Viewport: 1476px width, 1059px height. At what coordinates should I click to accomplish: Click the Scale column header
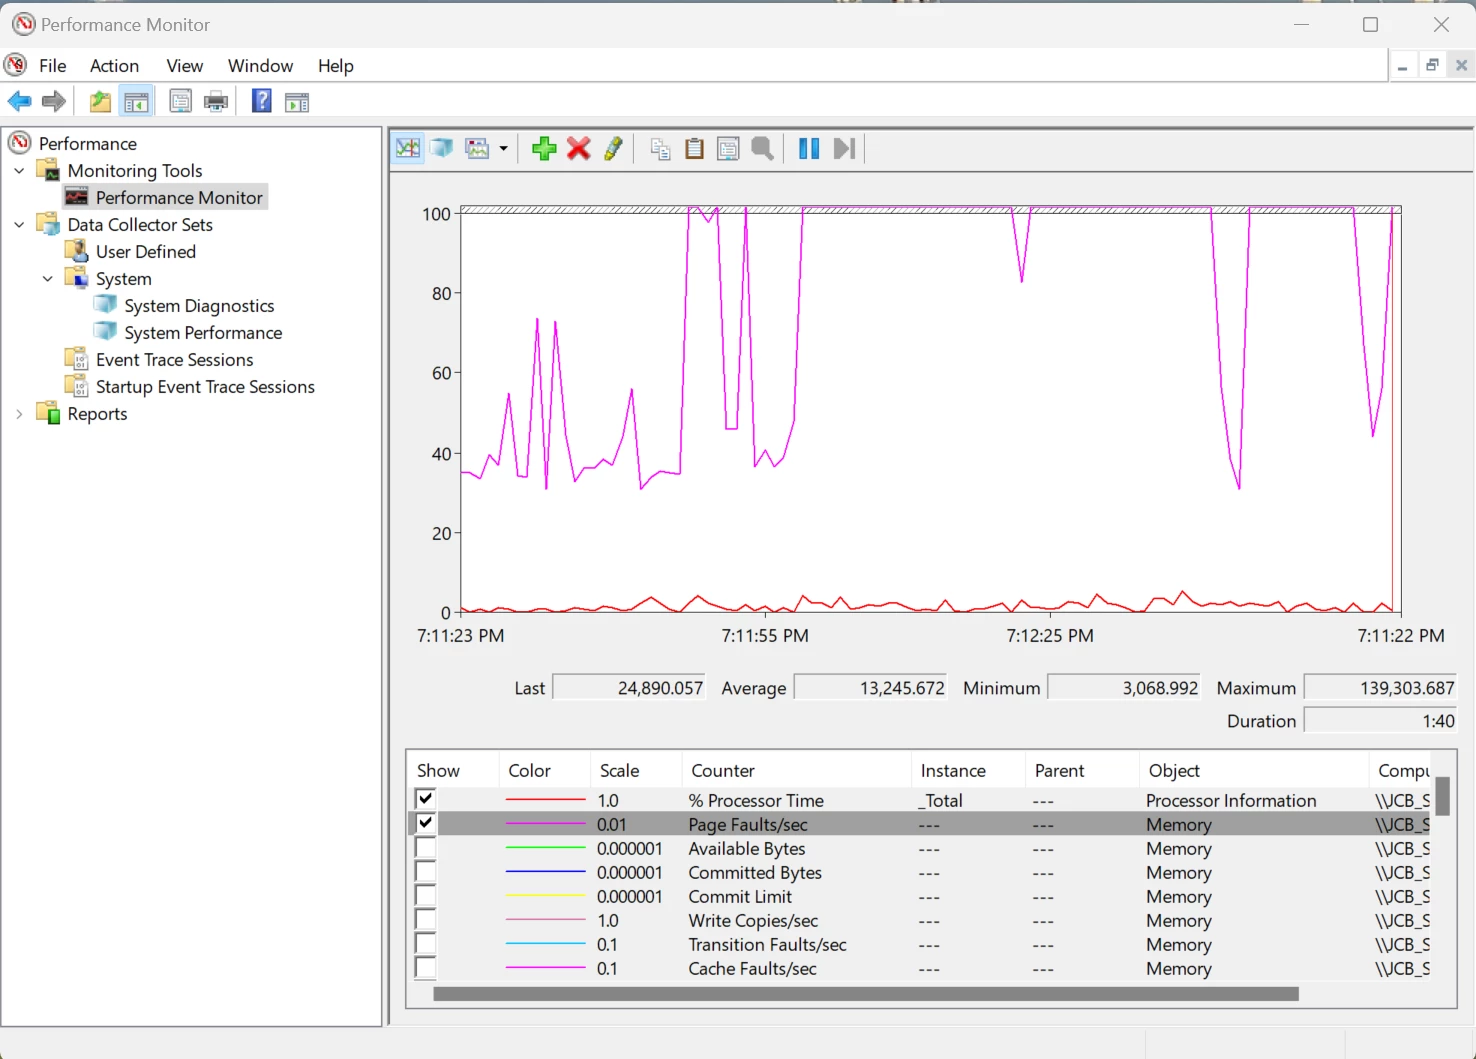[636, 771]
